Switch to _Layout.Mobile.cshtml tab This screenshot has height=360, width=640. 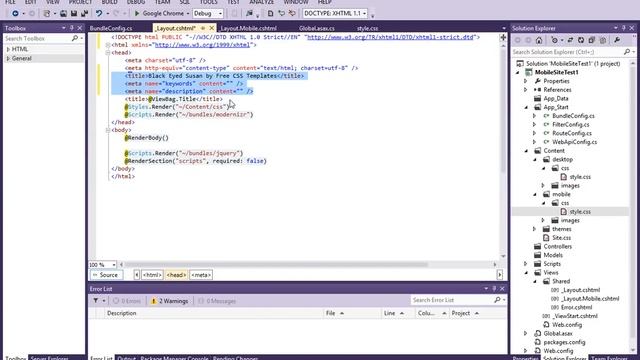pos(249,28)
